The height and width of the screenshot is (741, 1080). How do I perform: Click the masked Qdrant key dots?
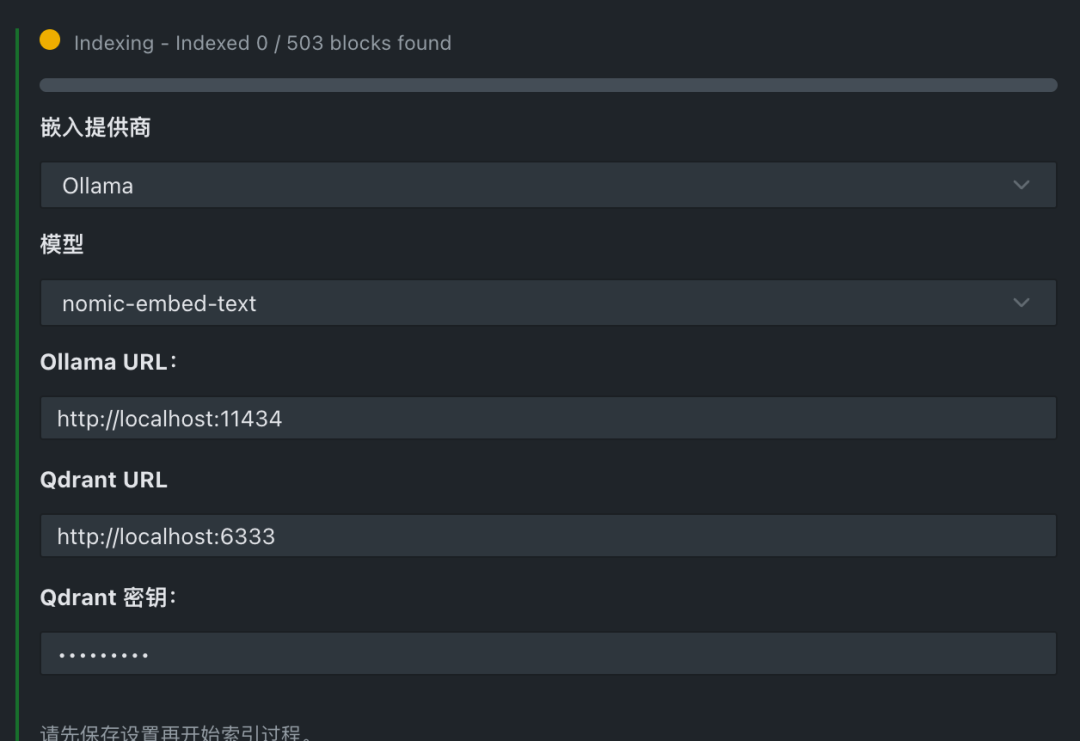[103, 653]
